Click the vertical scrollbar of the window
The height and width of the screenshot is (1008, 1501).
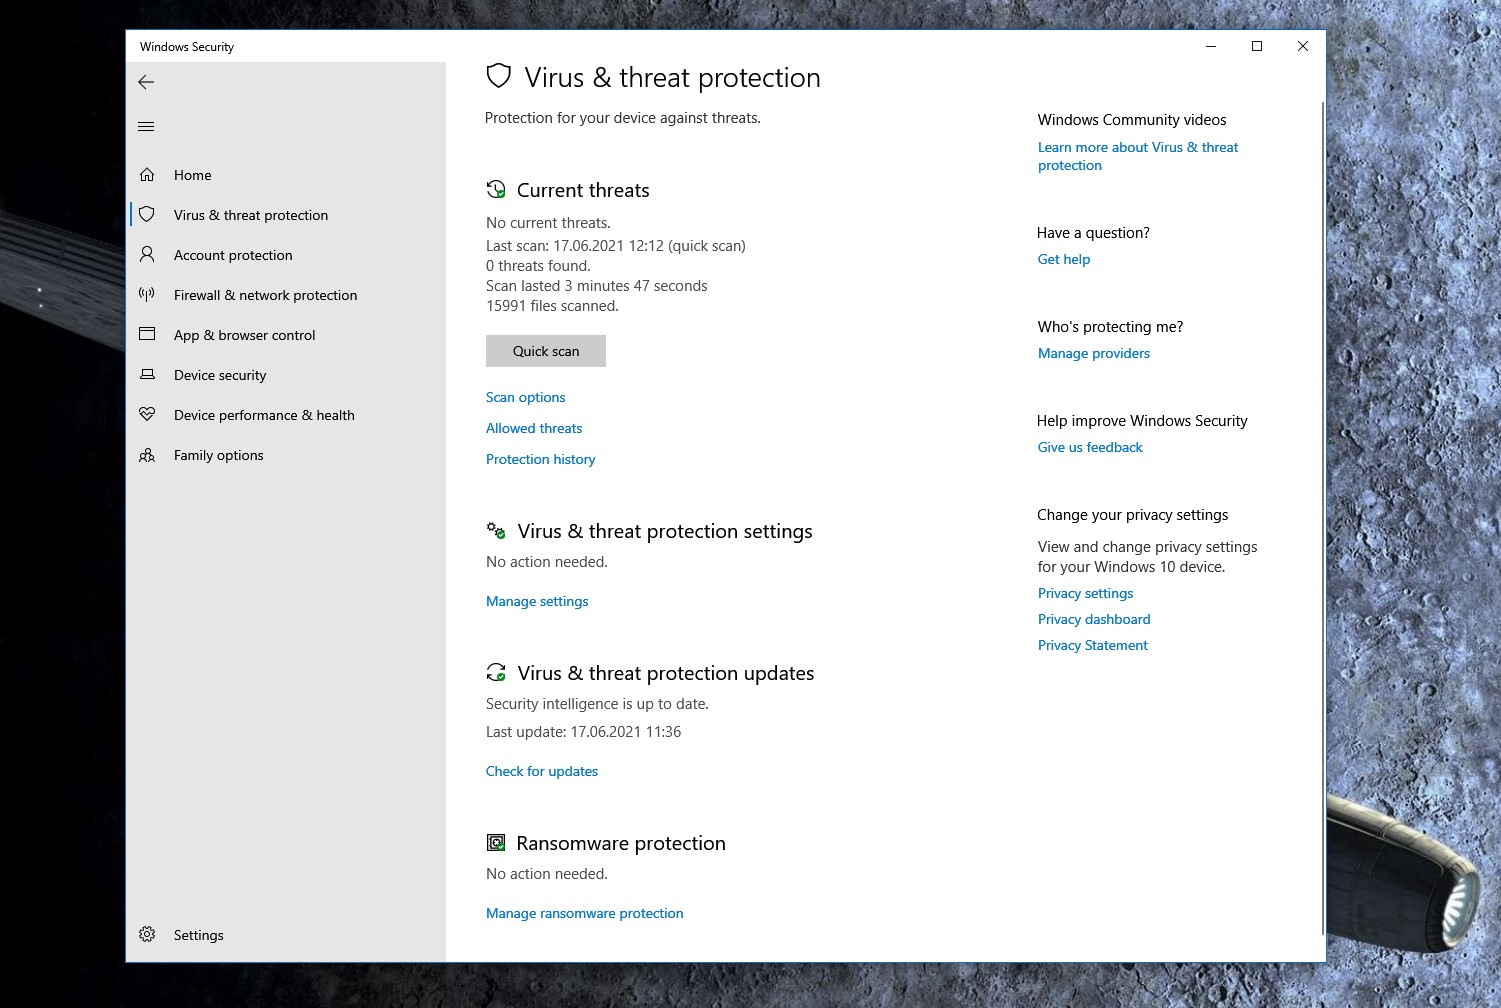[x=1323, y=518]
